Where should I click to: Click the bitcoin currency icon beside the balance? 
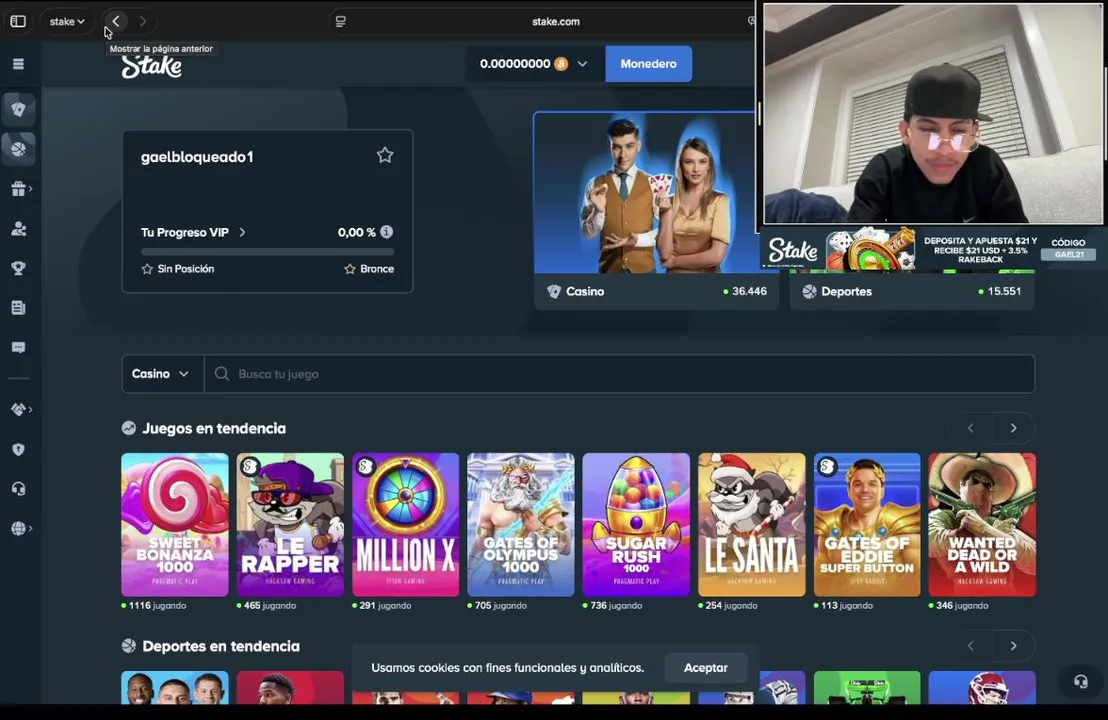(x=561, y=64)
